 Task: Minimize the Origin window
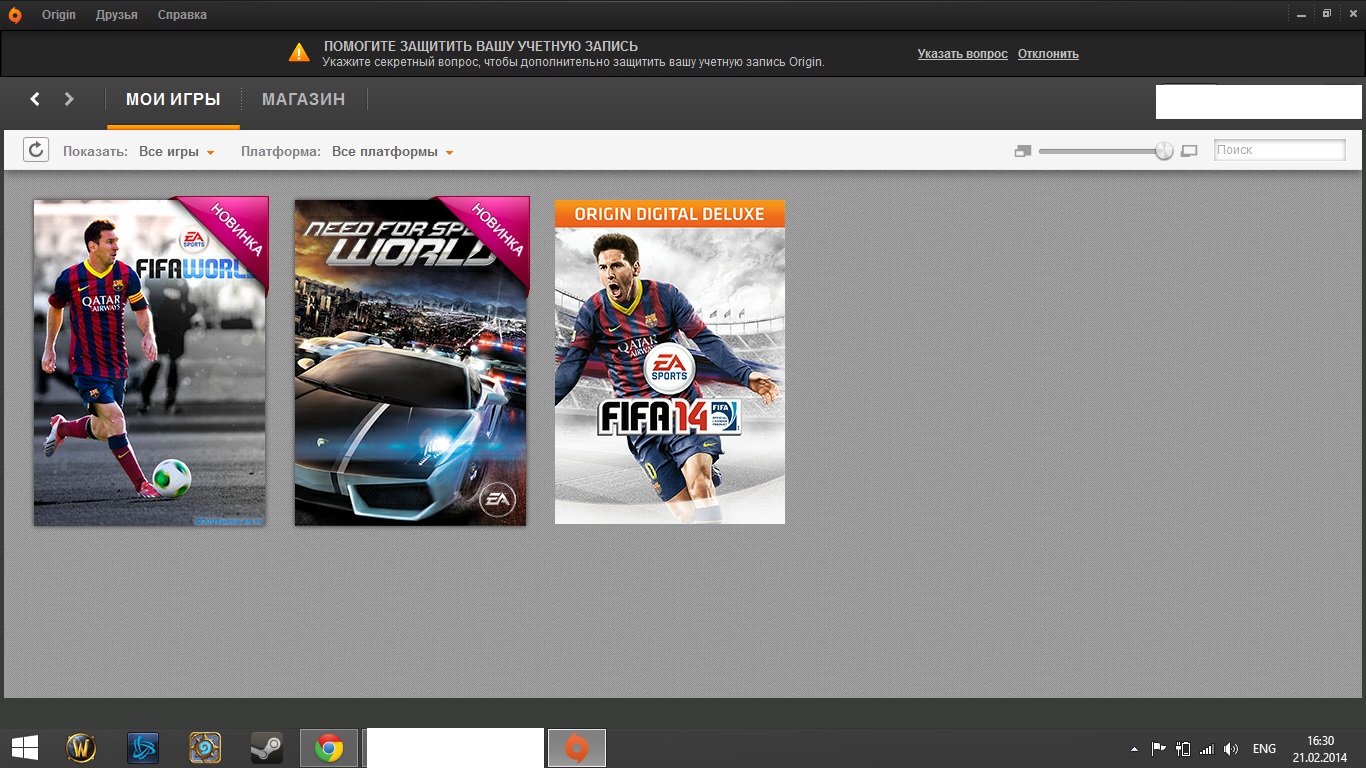(1299, 14)
